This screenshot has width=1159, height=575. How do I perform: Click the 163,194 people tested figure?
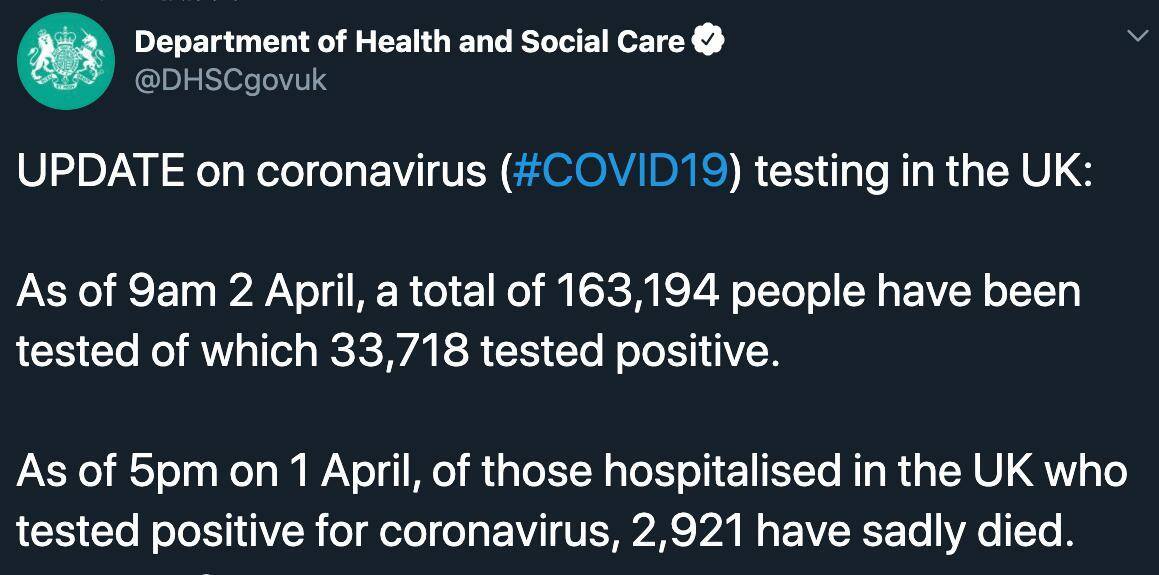click(637, 292)
